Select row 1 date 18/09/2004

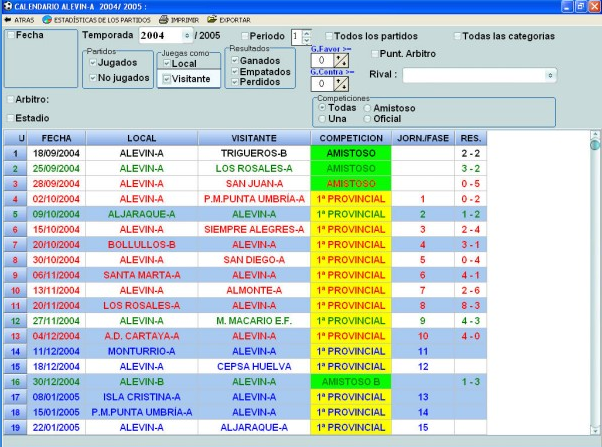[56, 153]
